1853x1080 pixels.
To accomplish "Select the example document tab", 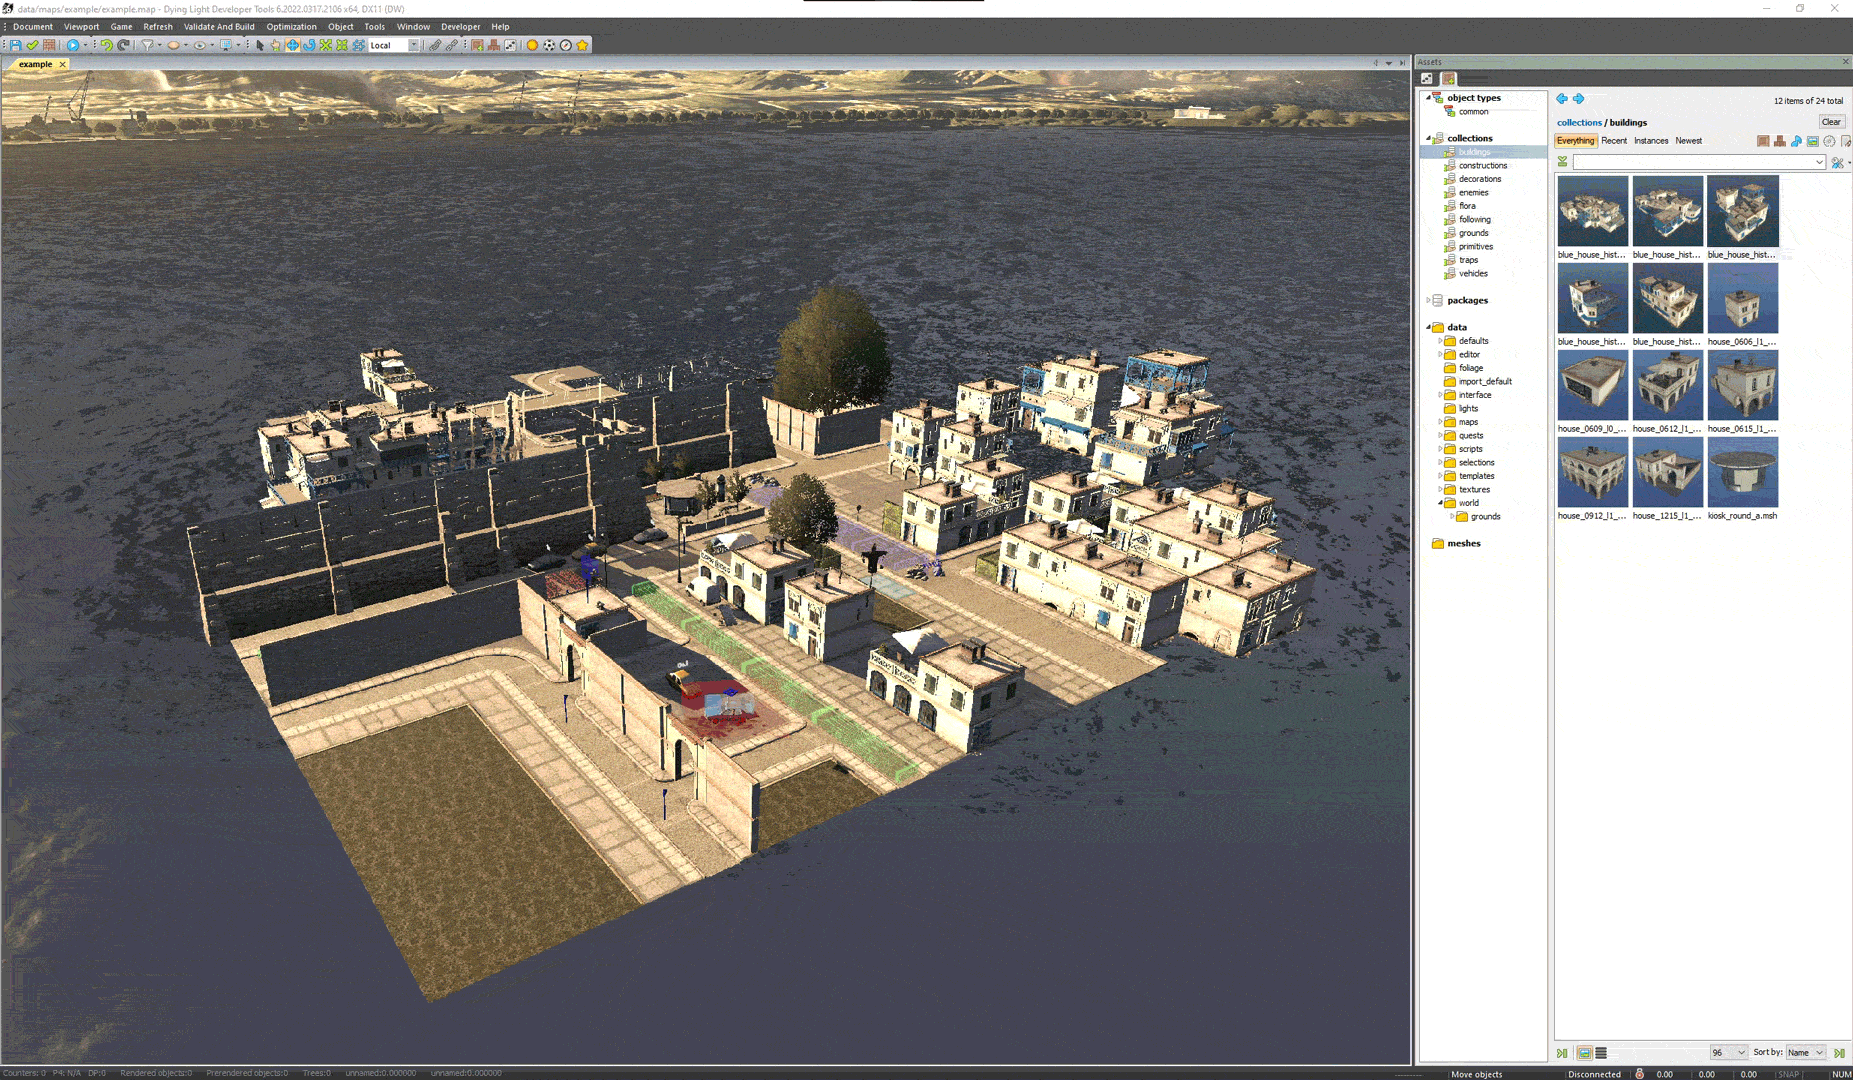I will [35, 64].
